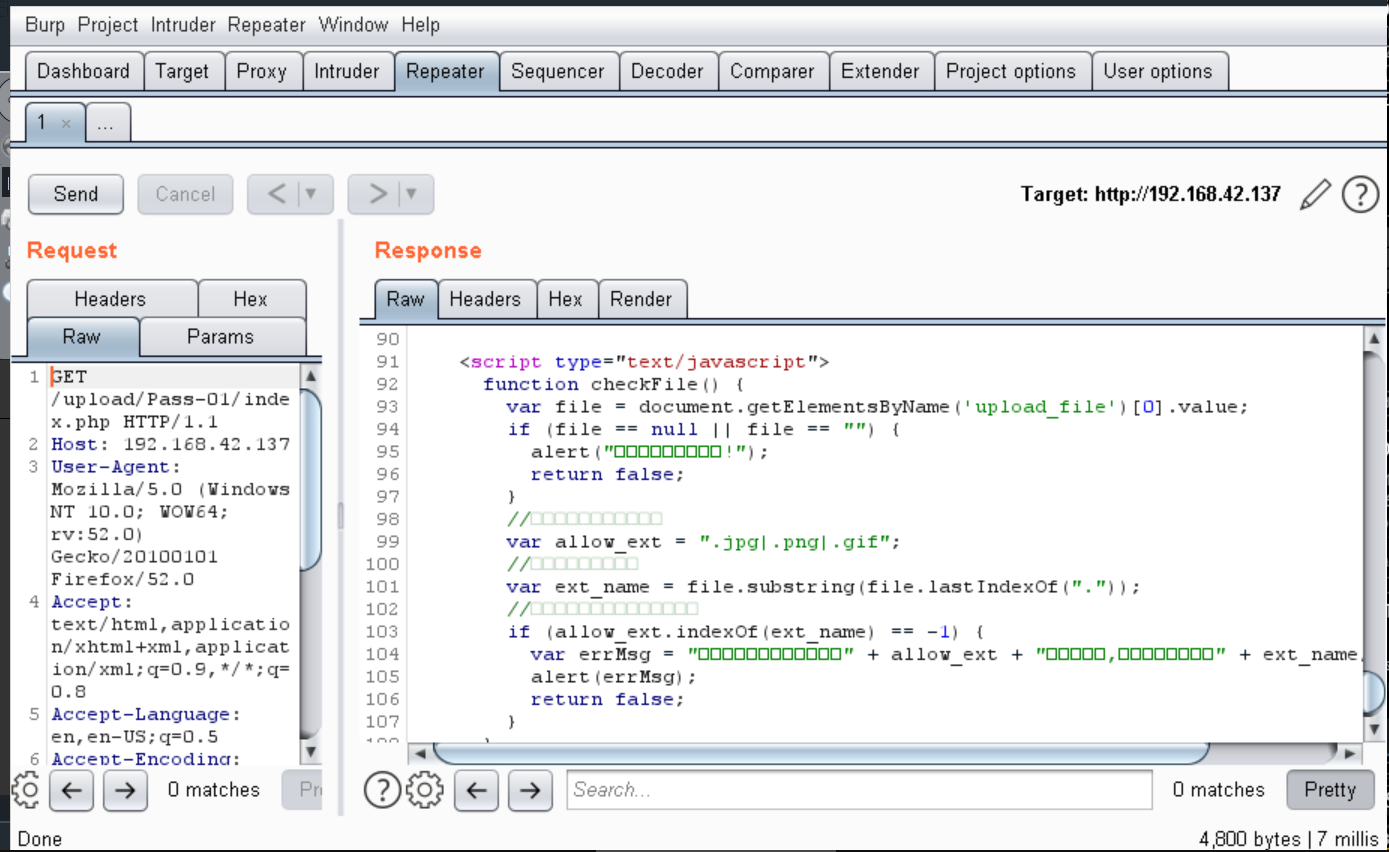
Task: Go to next match in request search
Action: (x=124, y=790)
